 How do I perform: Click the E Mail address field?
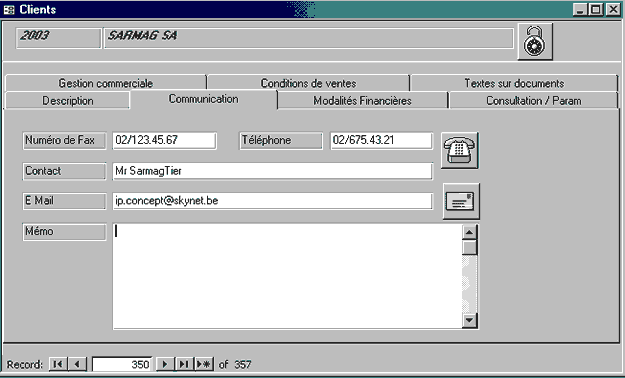(x=273, y=201)
